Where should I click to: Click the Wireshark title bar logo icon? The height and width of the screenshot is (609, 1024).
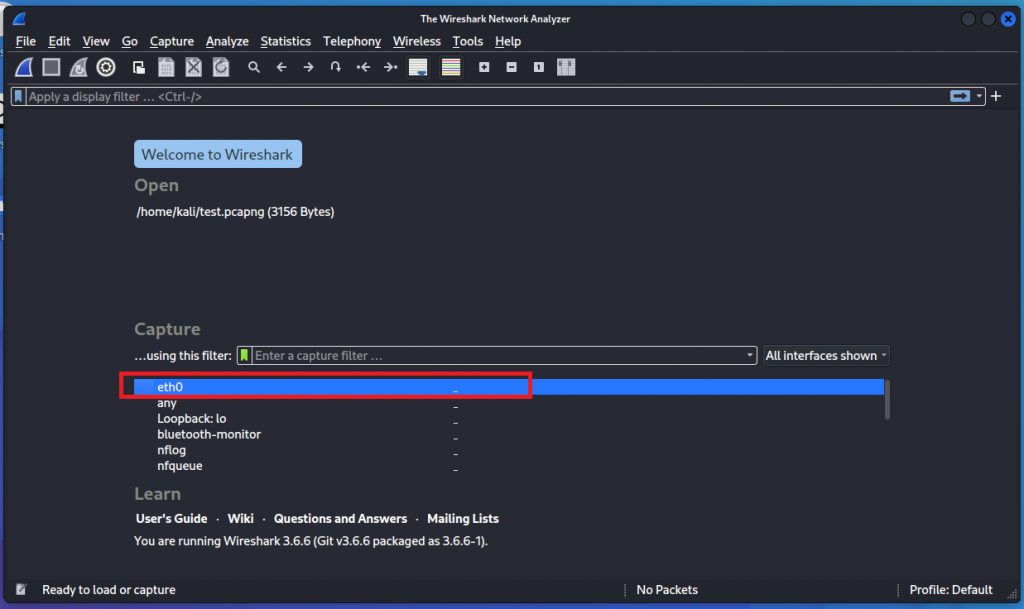pos(20,18)
